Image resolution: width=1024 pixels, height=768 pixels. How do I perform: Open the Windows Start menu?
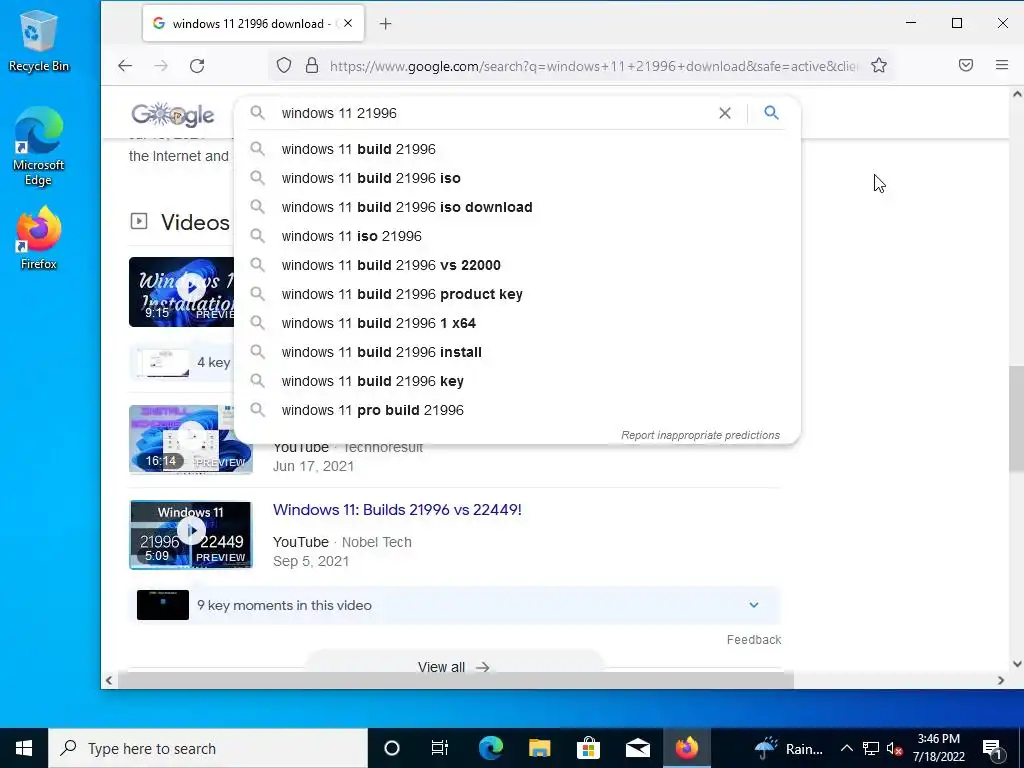[24, 748]
